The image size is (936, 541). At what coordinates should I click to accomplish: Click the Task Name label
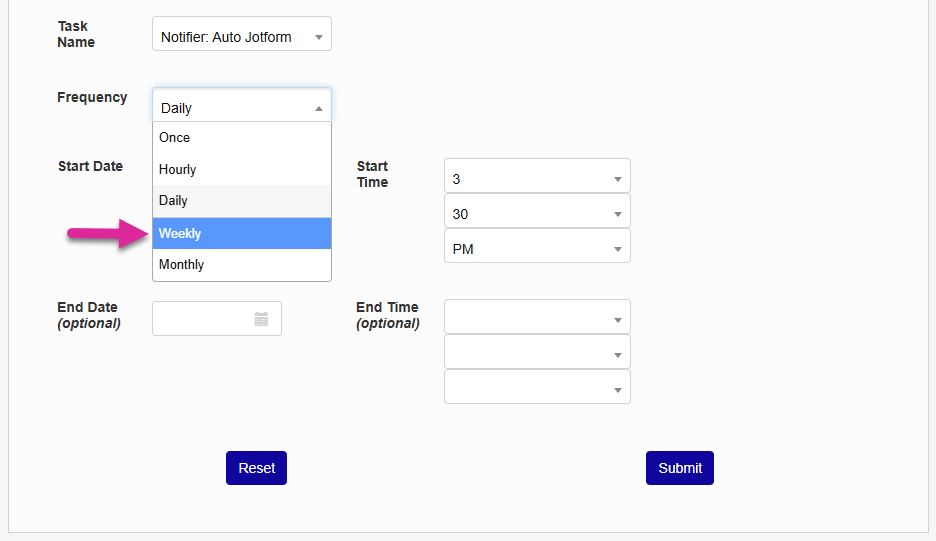[x=76, y=34]
